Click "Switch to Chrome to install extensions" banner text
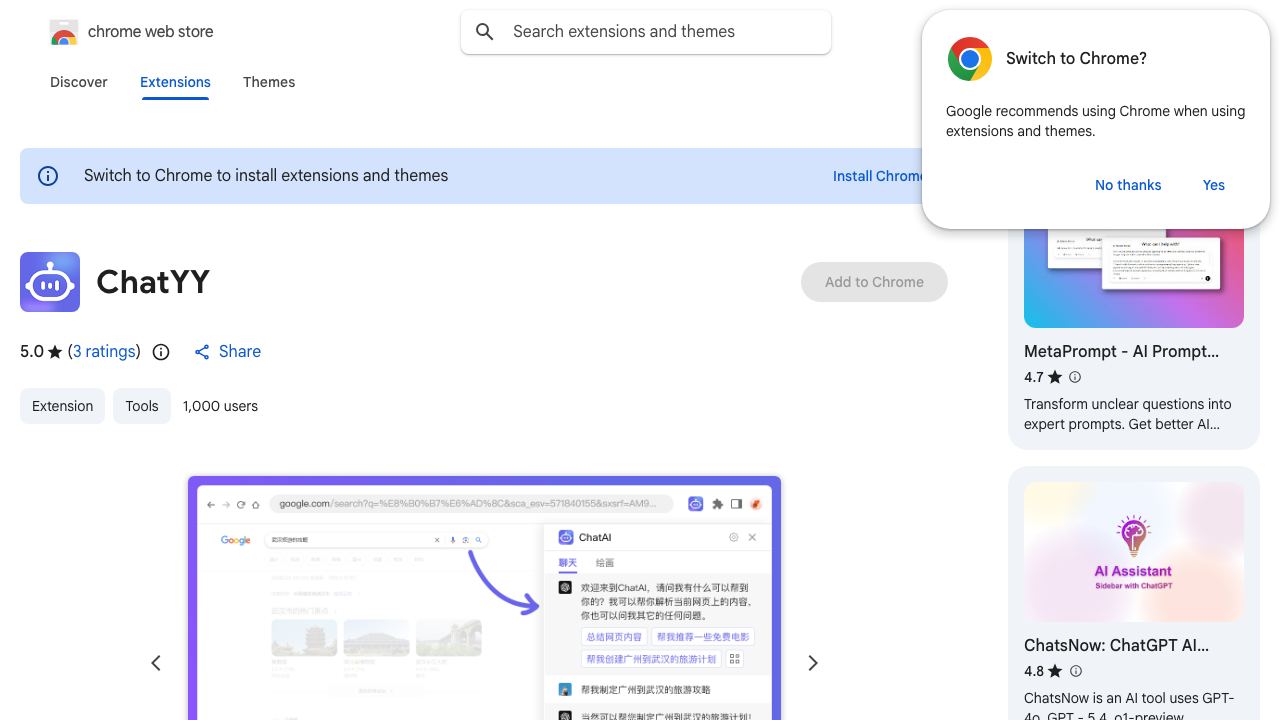This screenshot has width=1280, height=720. (266, 176)
